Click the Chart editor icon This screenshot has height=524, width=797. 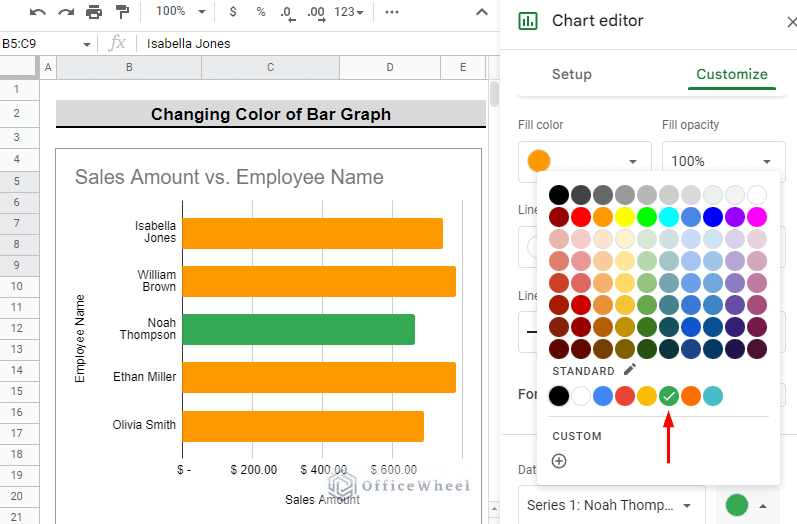[x=528, y=21]
